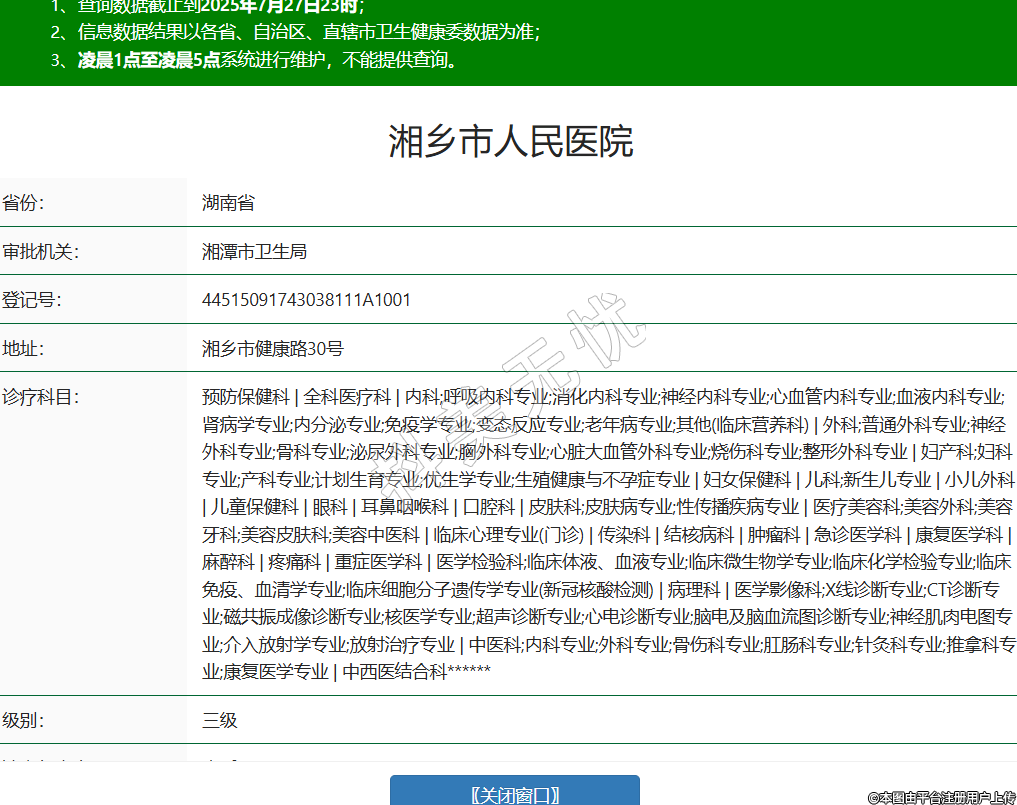
Task: Select the 登记号 field label
Action: pos(32,300)
